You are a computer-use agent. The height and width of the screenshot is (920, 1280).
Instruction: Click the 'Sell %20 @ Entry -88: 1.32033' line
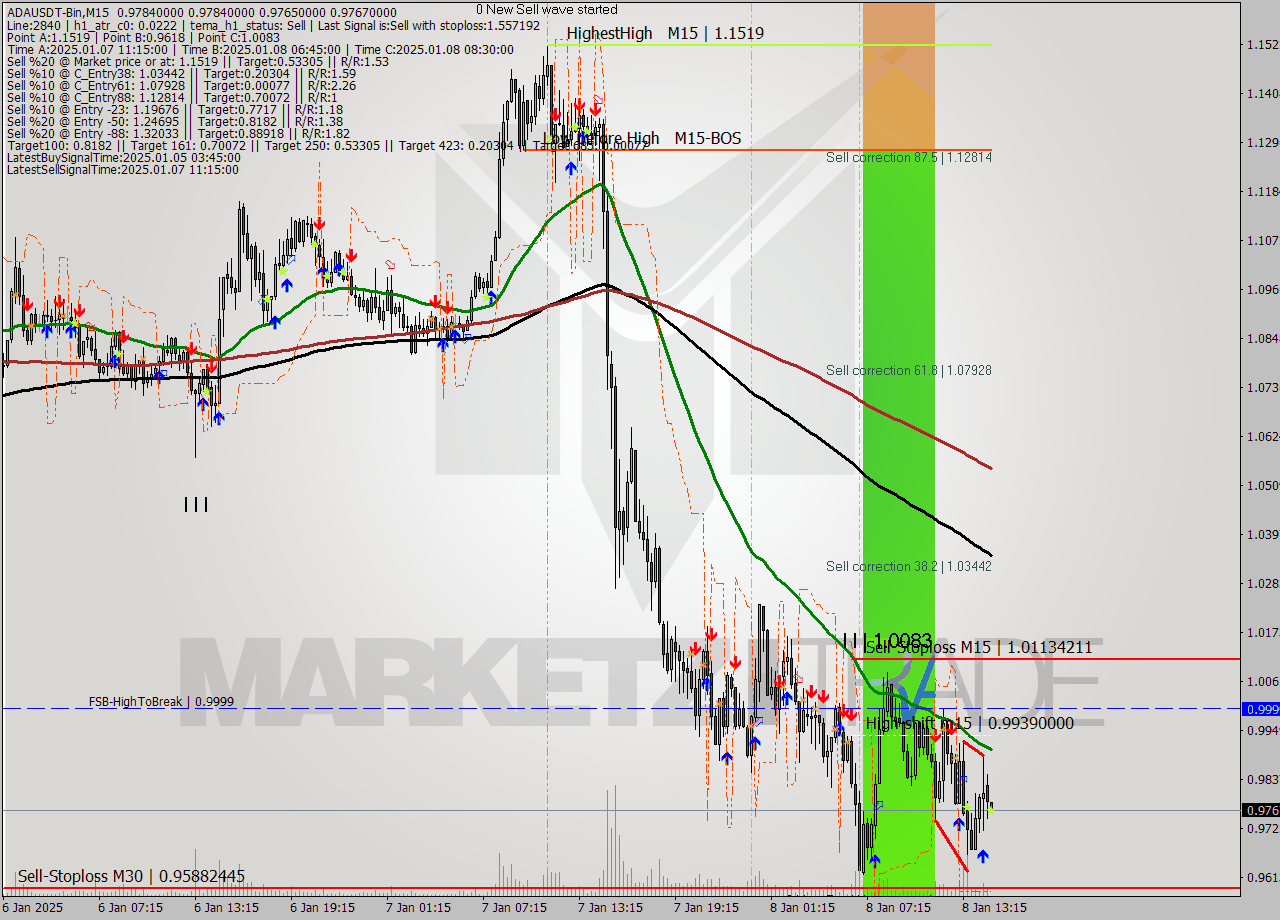[x=178, y=133]
